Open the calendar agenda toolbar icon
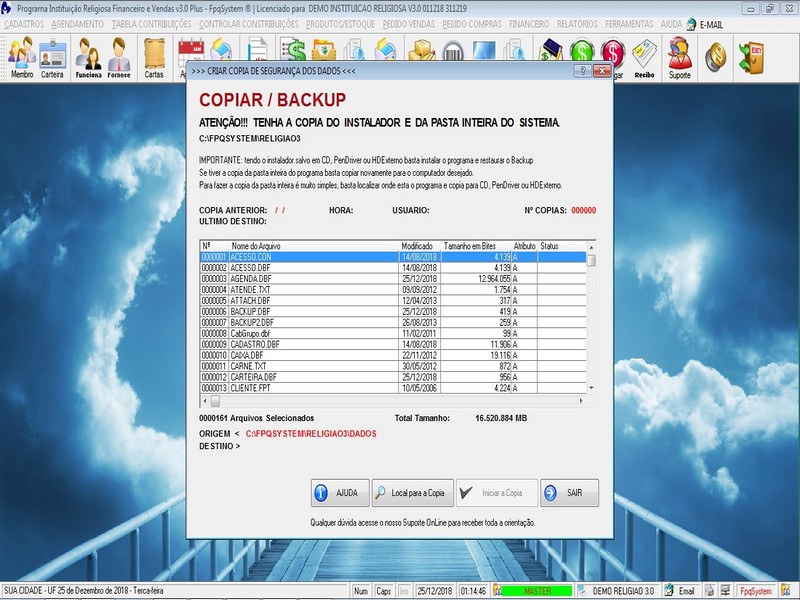Viewport: 800px width, 600px height. coord(191,51)
